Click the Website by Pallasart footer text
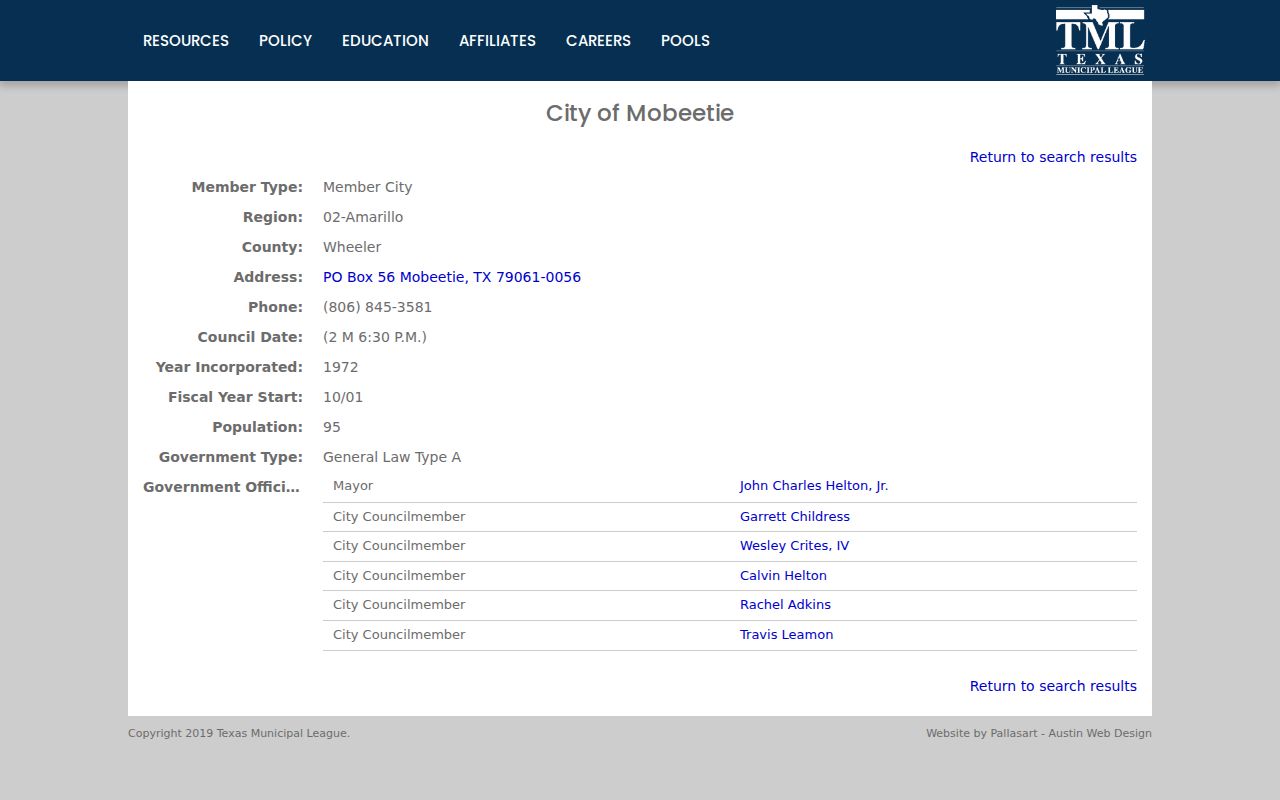 [x=1039, y=733]
